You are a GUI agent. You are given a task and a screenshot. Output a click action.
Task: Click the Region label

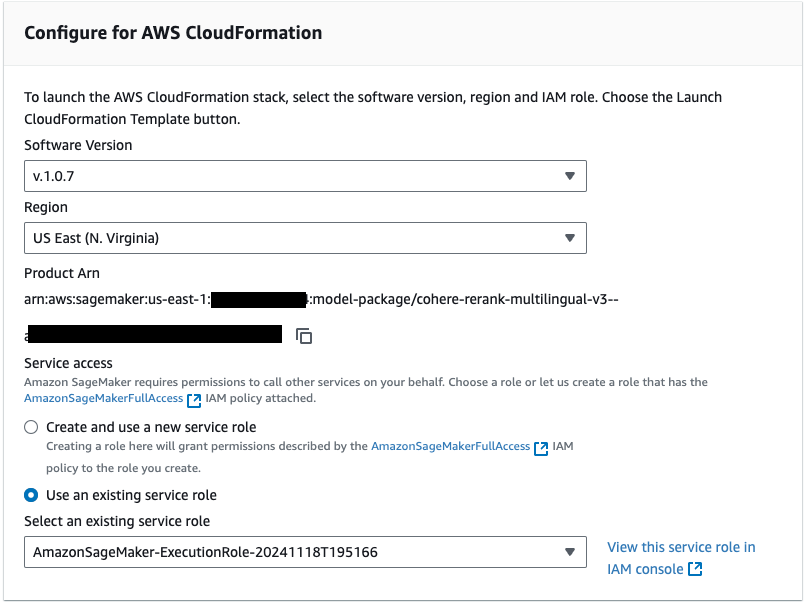[46, 208]
